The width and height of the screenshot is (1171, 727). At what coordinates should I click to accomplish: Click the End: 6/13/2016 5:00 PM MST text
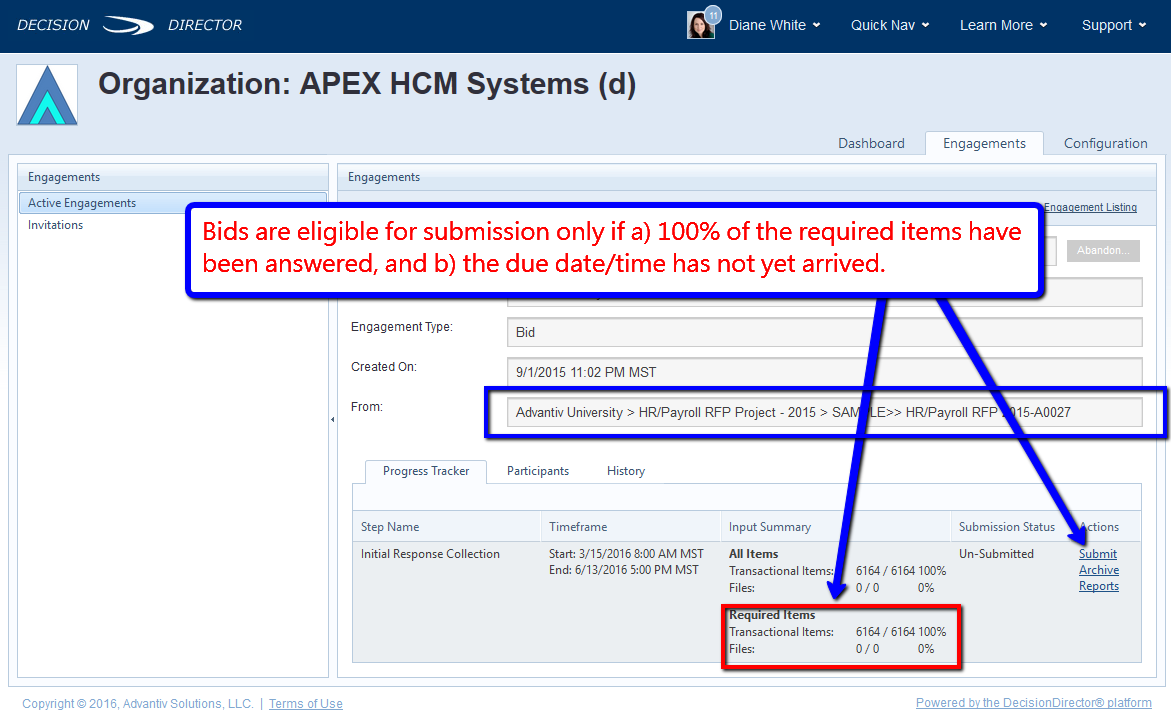pyautogui.click(x=624, y=570)
